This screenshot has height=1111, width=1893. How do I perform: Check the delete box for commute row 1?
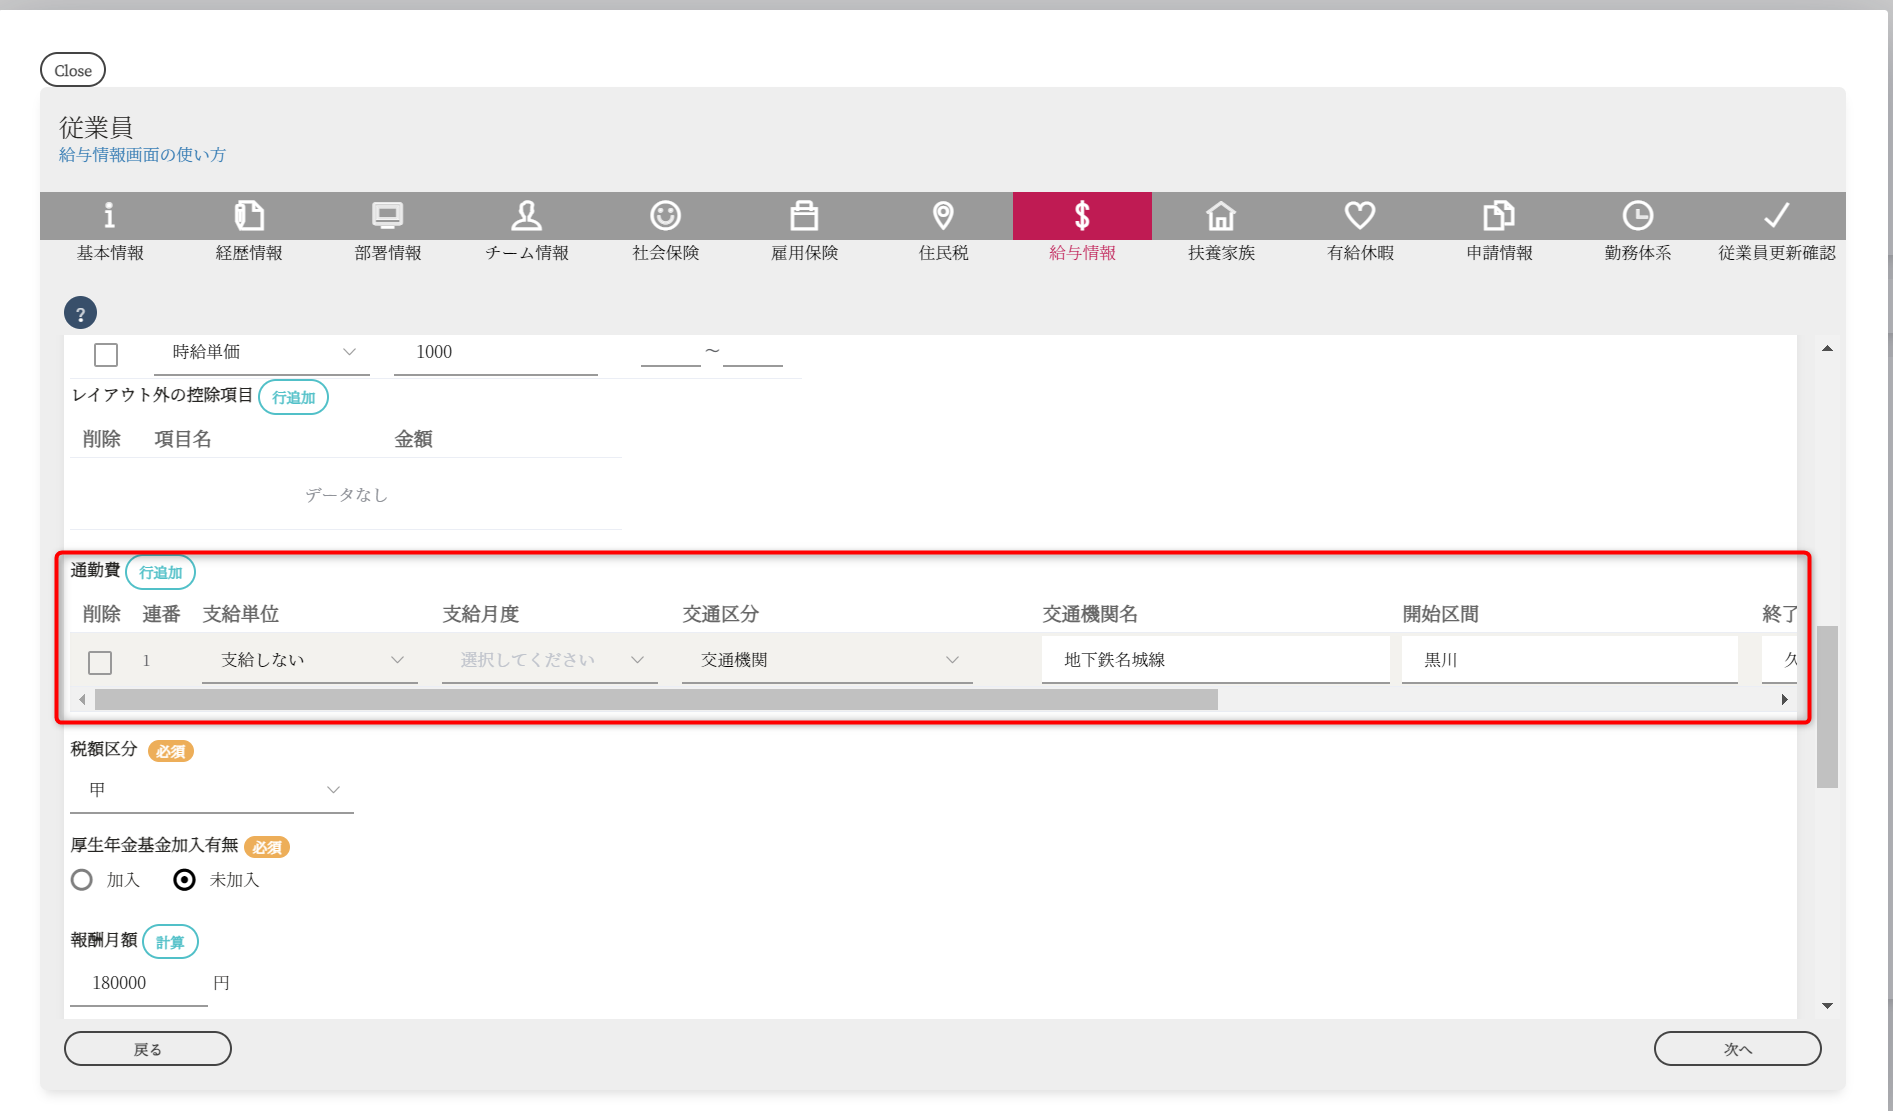click(x=100, y=662)
